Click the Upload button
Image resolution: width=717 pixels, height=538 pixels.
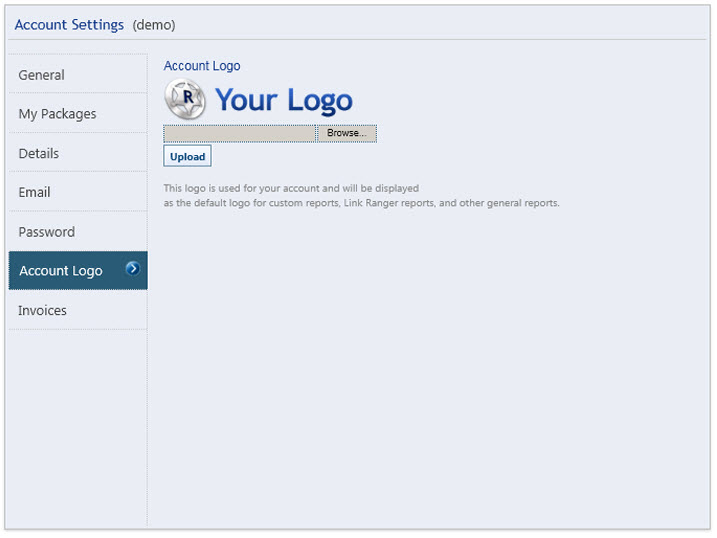(x=187, y=157)
